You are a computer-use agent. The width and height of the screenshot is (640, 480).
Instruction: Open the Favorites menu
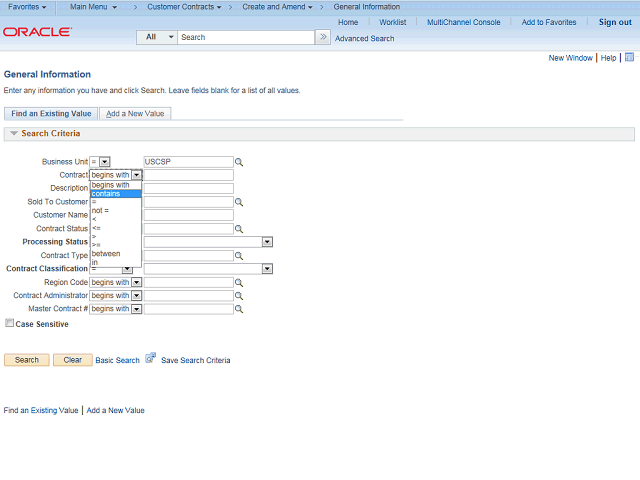click(27, 7)
